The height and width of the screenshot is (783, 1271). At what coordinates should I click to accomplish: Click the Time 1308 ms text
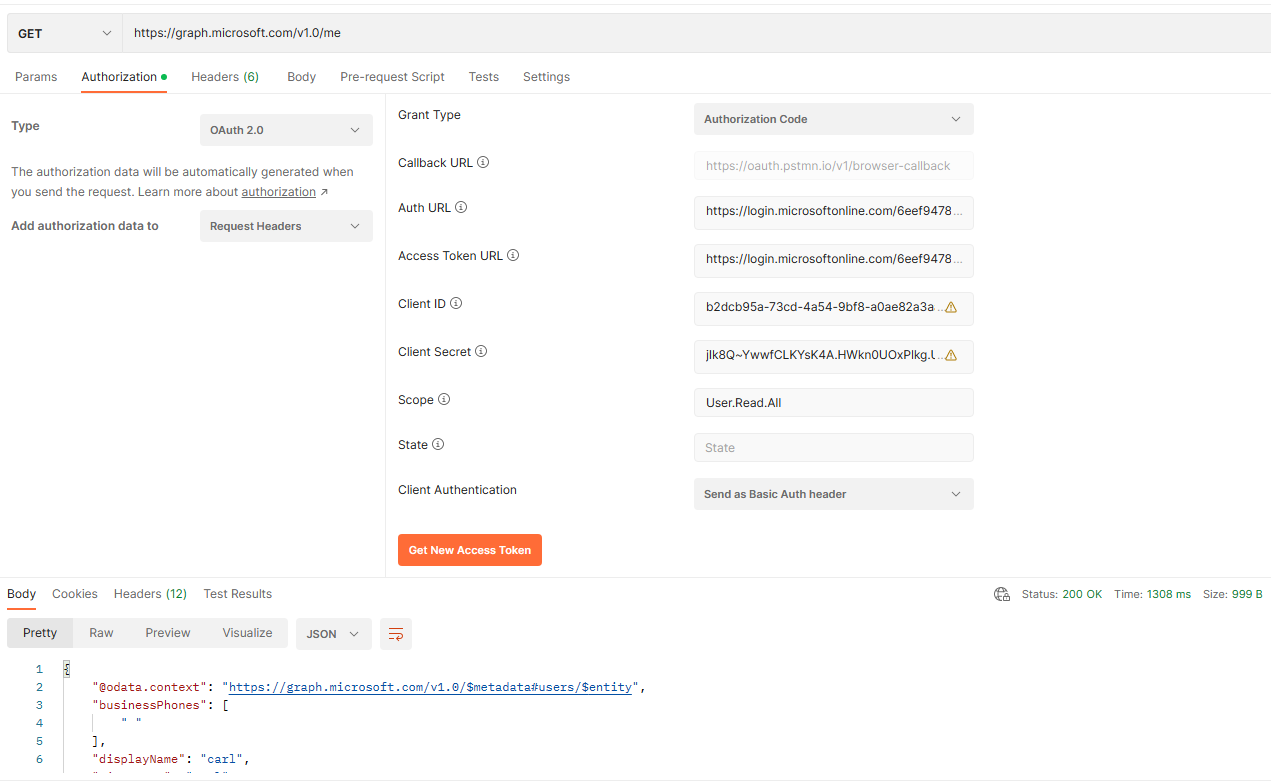tap(1153, 594)
